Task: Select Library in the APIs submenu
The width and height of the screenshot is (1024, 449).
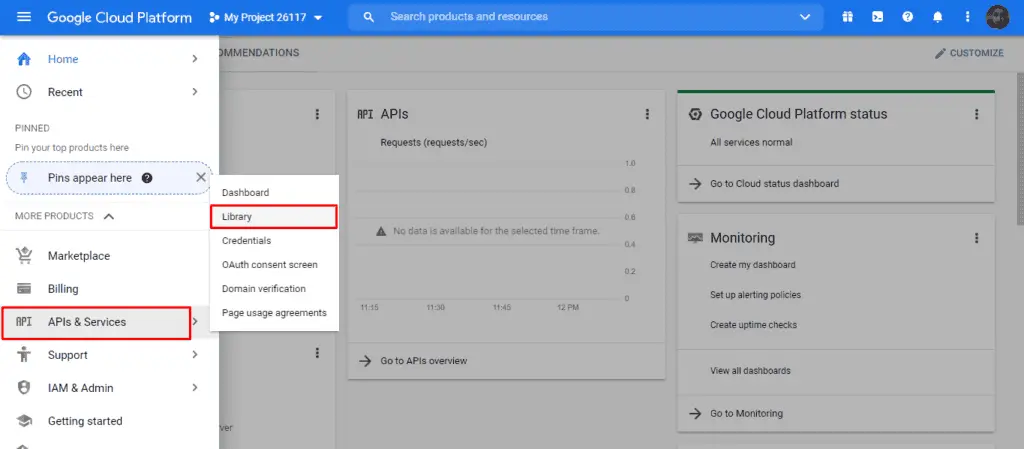Action: click(x=274, y=217)
